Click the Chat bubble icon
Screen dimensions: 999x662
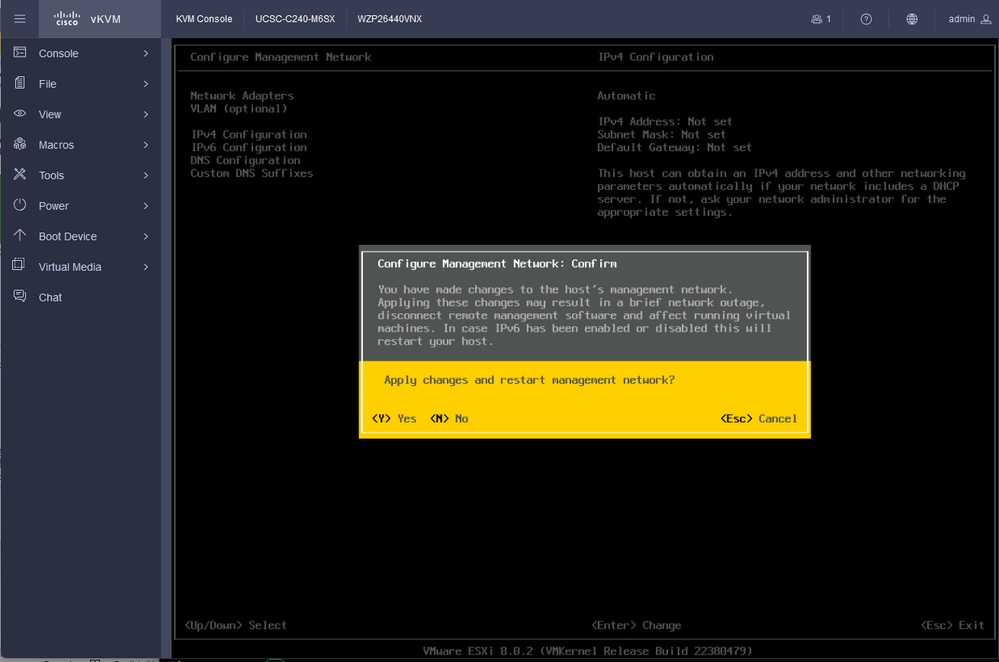(x=20, y=296)
